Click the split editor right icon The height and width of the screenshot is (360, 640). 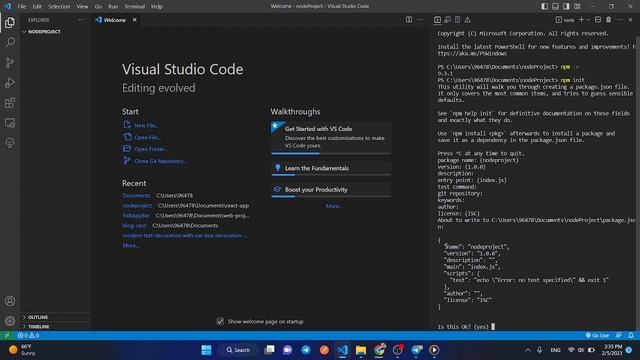coord(409,20)
